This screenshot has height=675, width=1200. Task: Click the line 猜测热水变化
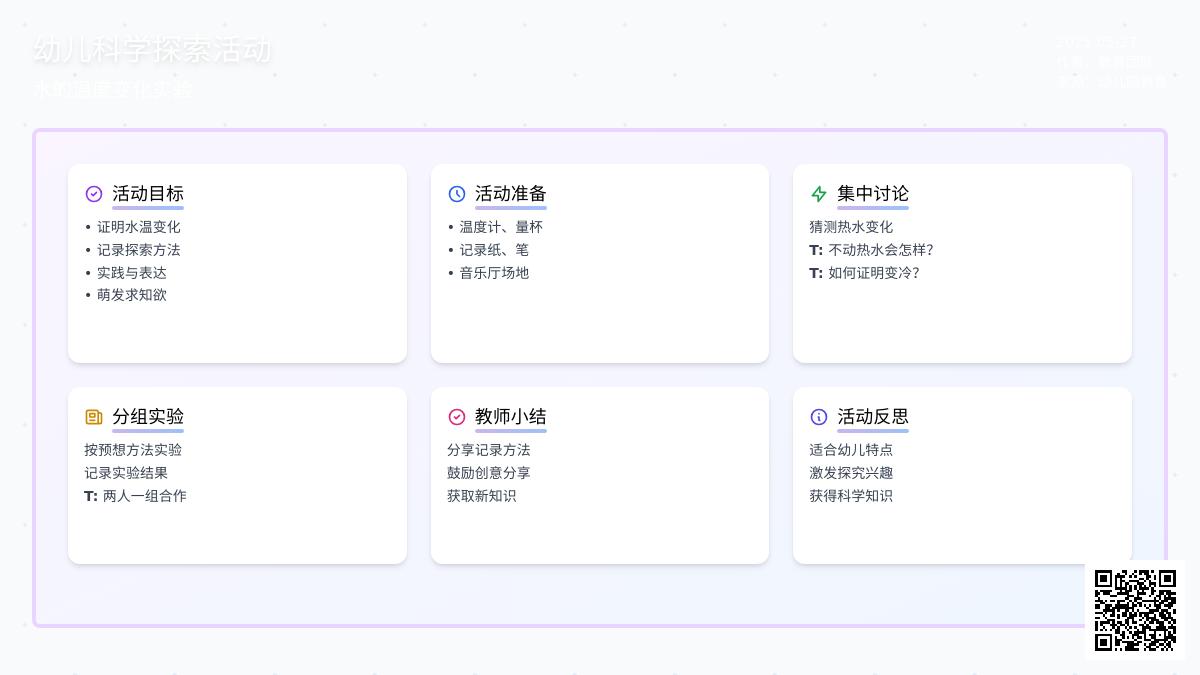click(x=851, y=227)
